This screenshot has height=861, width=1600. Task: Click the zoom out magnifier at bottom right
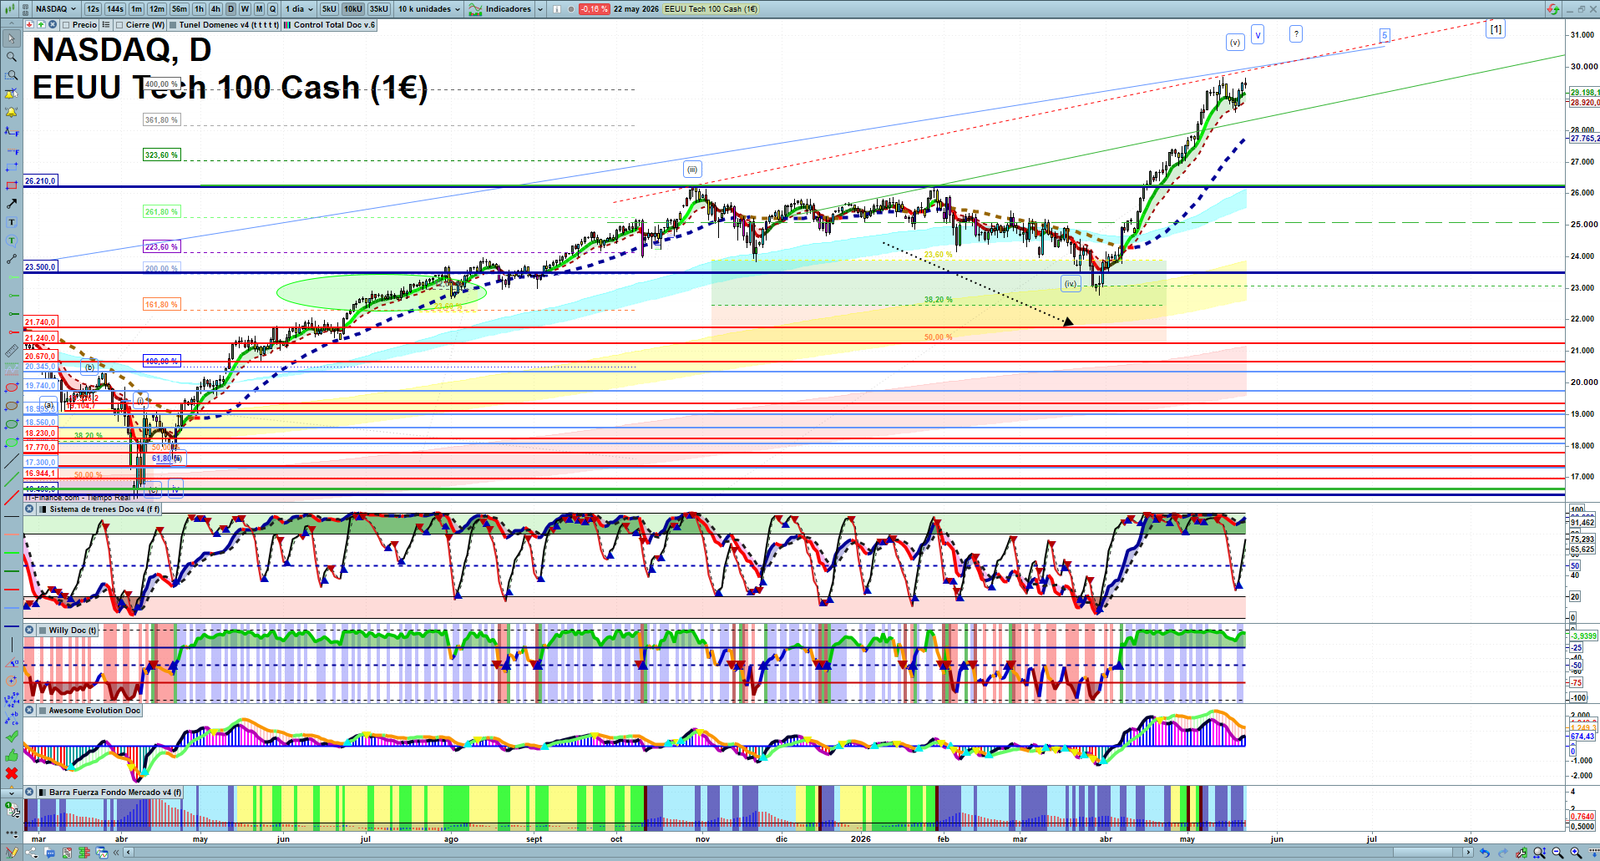1557,852
